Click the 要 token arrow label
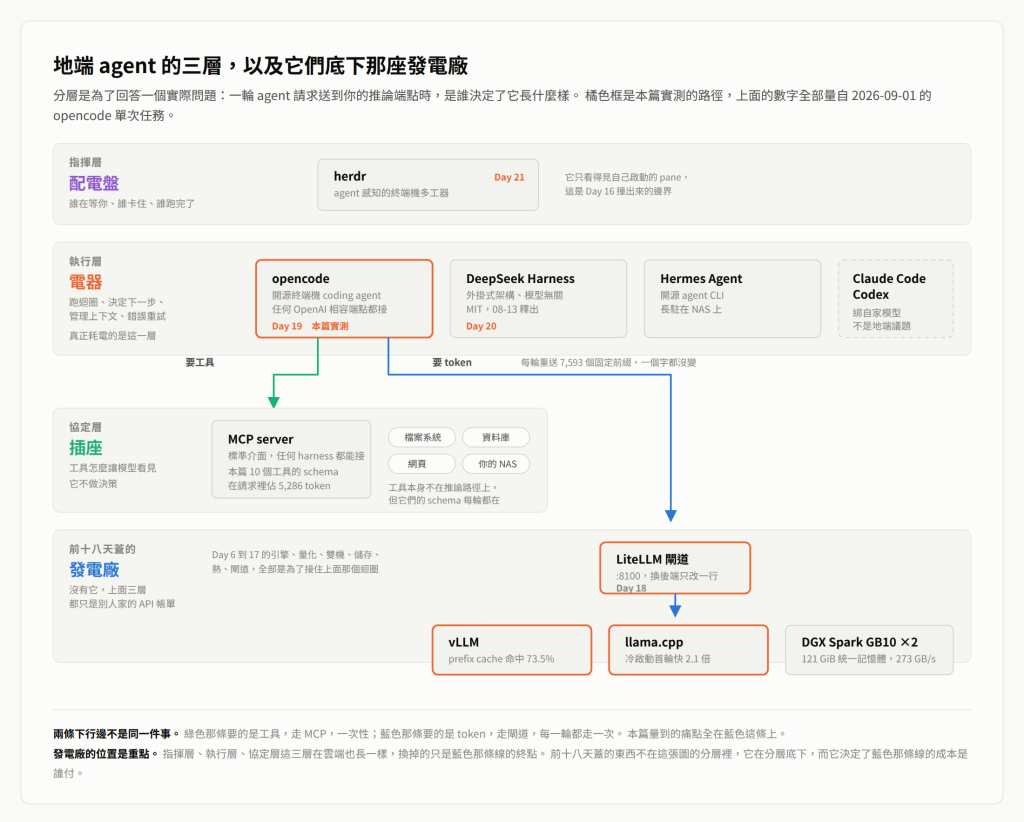1024x822 pixels. coord(452,362)
